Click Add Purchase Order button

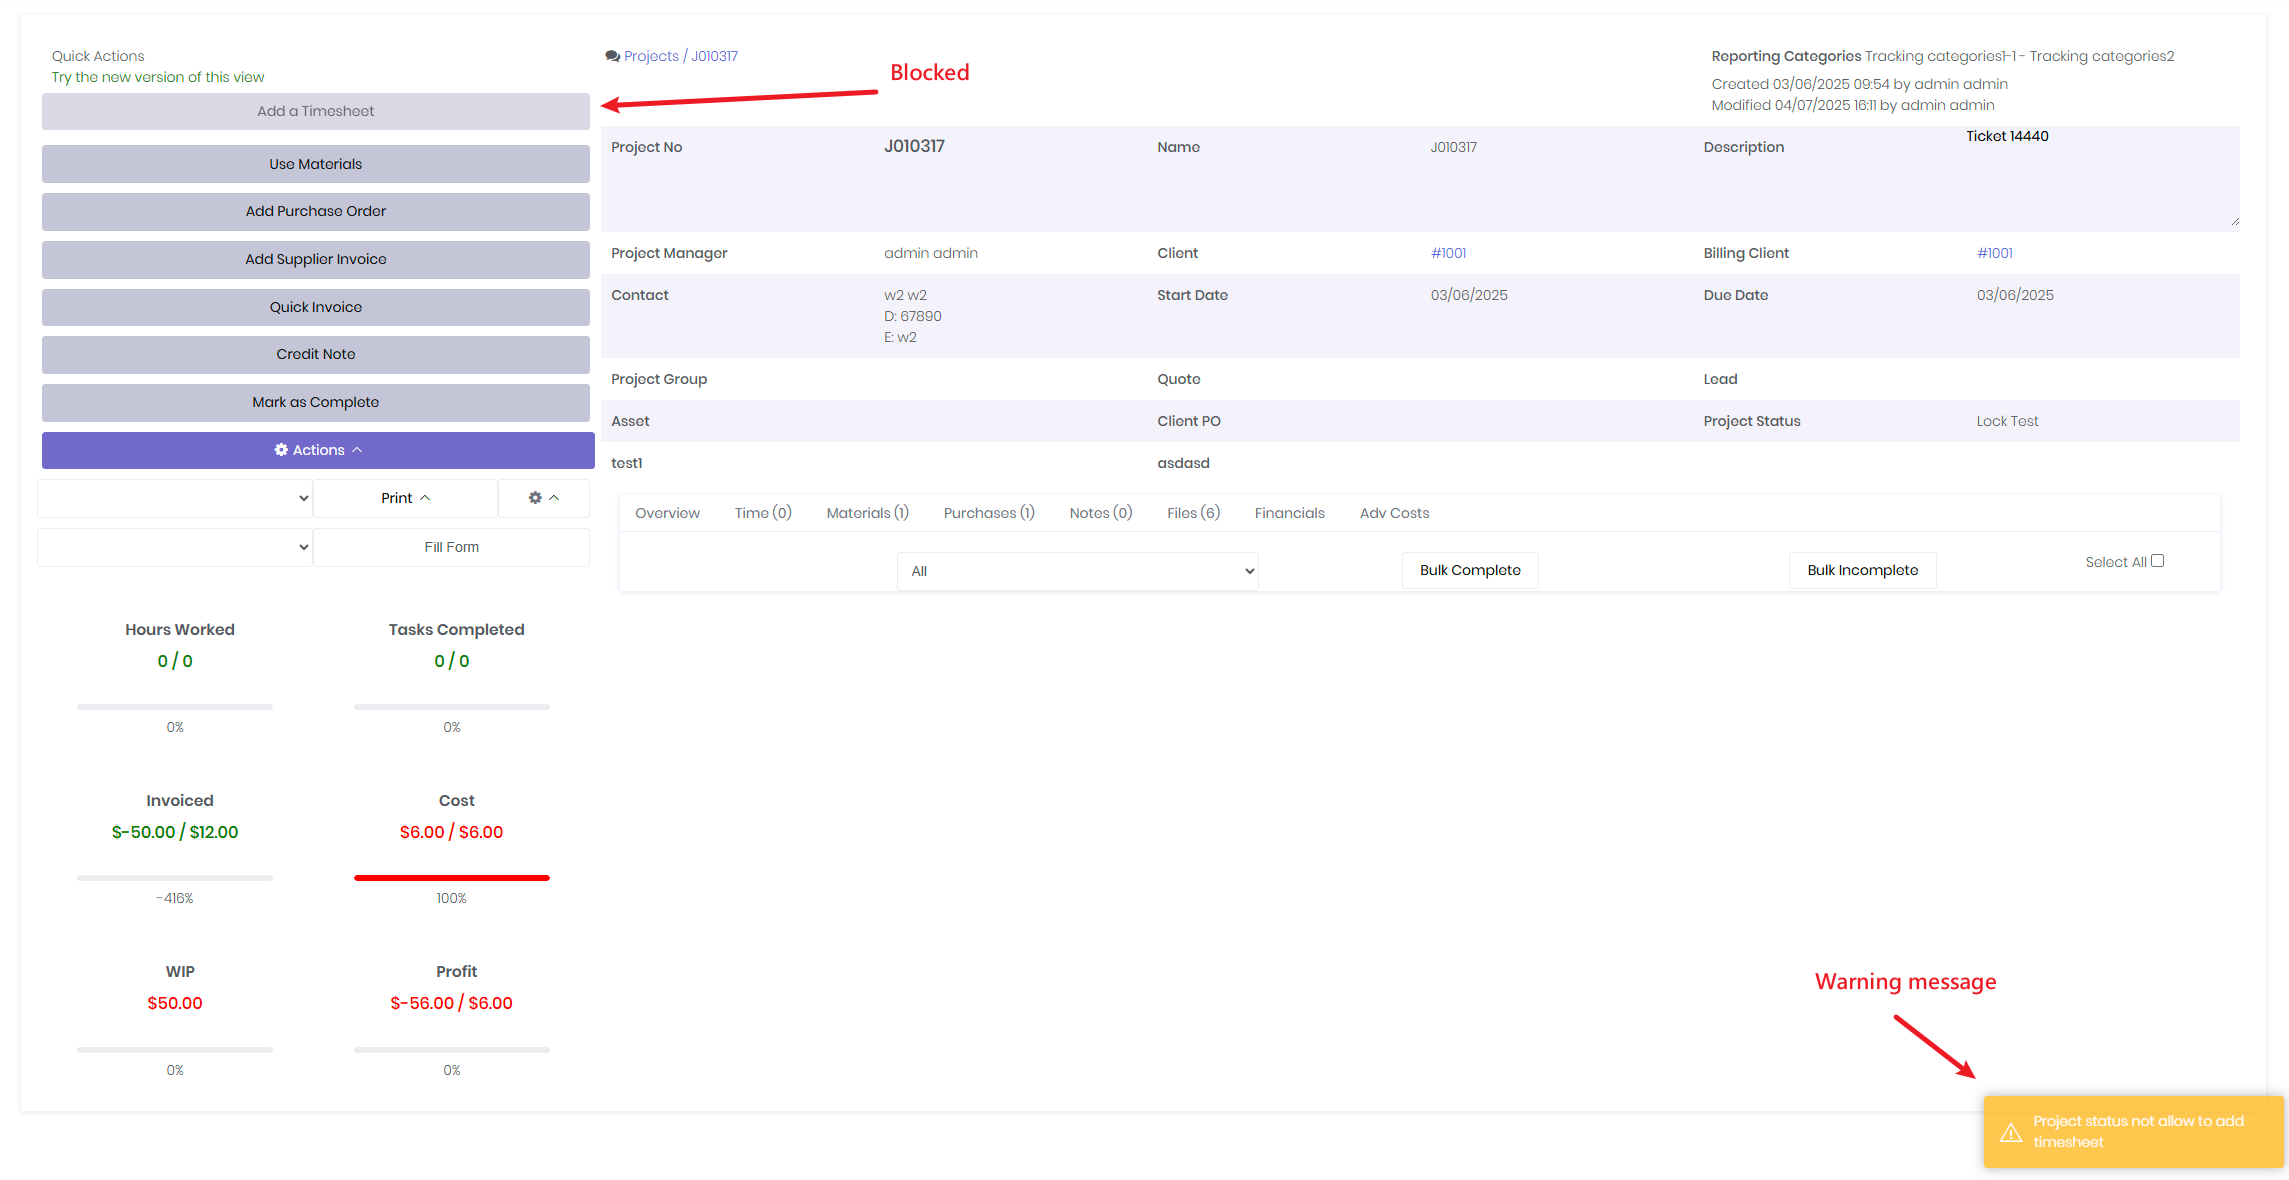click(x=316, y=211)
